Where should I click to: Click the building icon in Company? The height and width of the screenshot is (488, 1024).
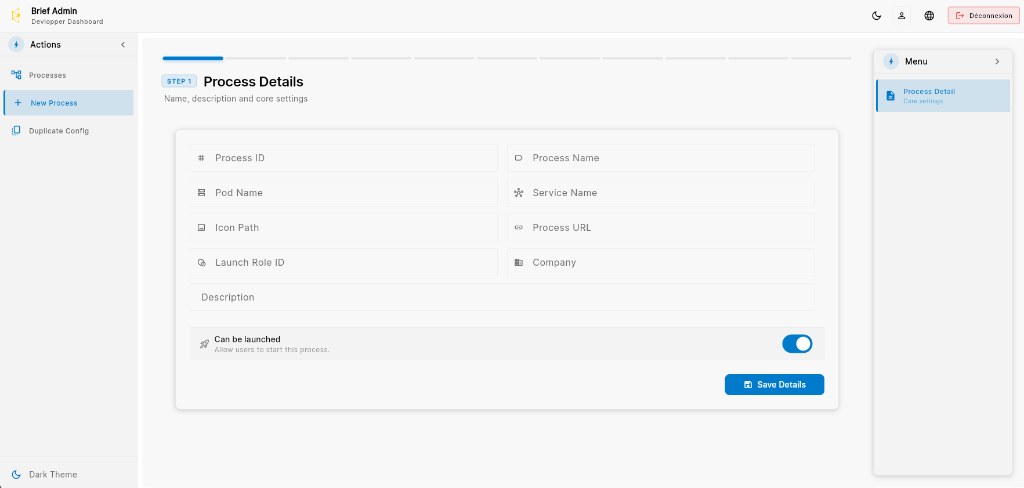click(x=519, y=263)
